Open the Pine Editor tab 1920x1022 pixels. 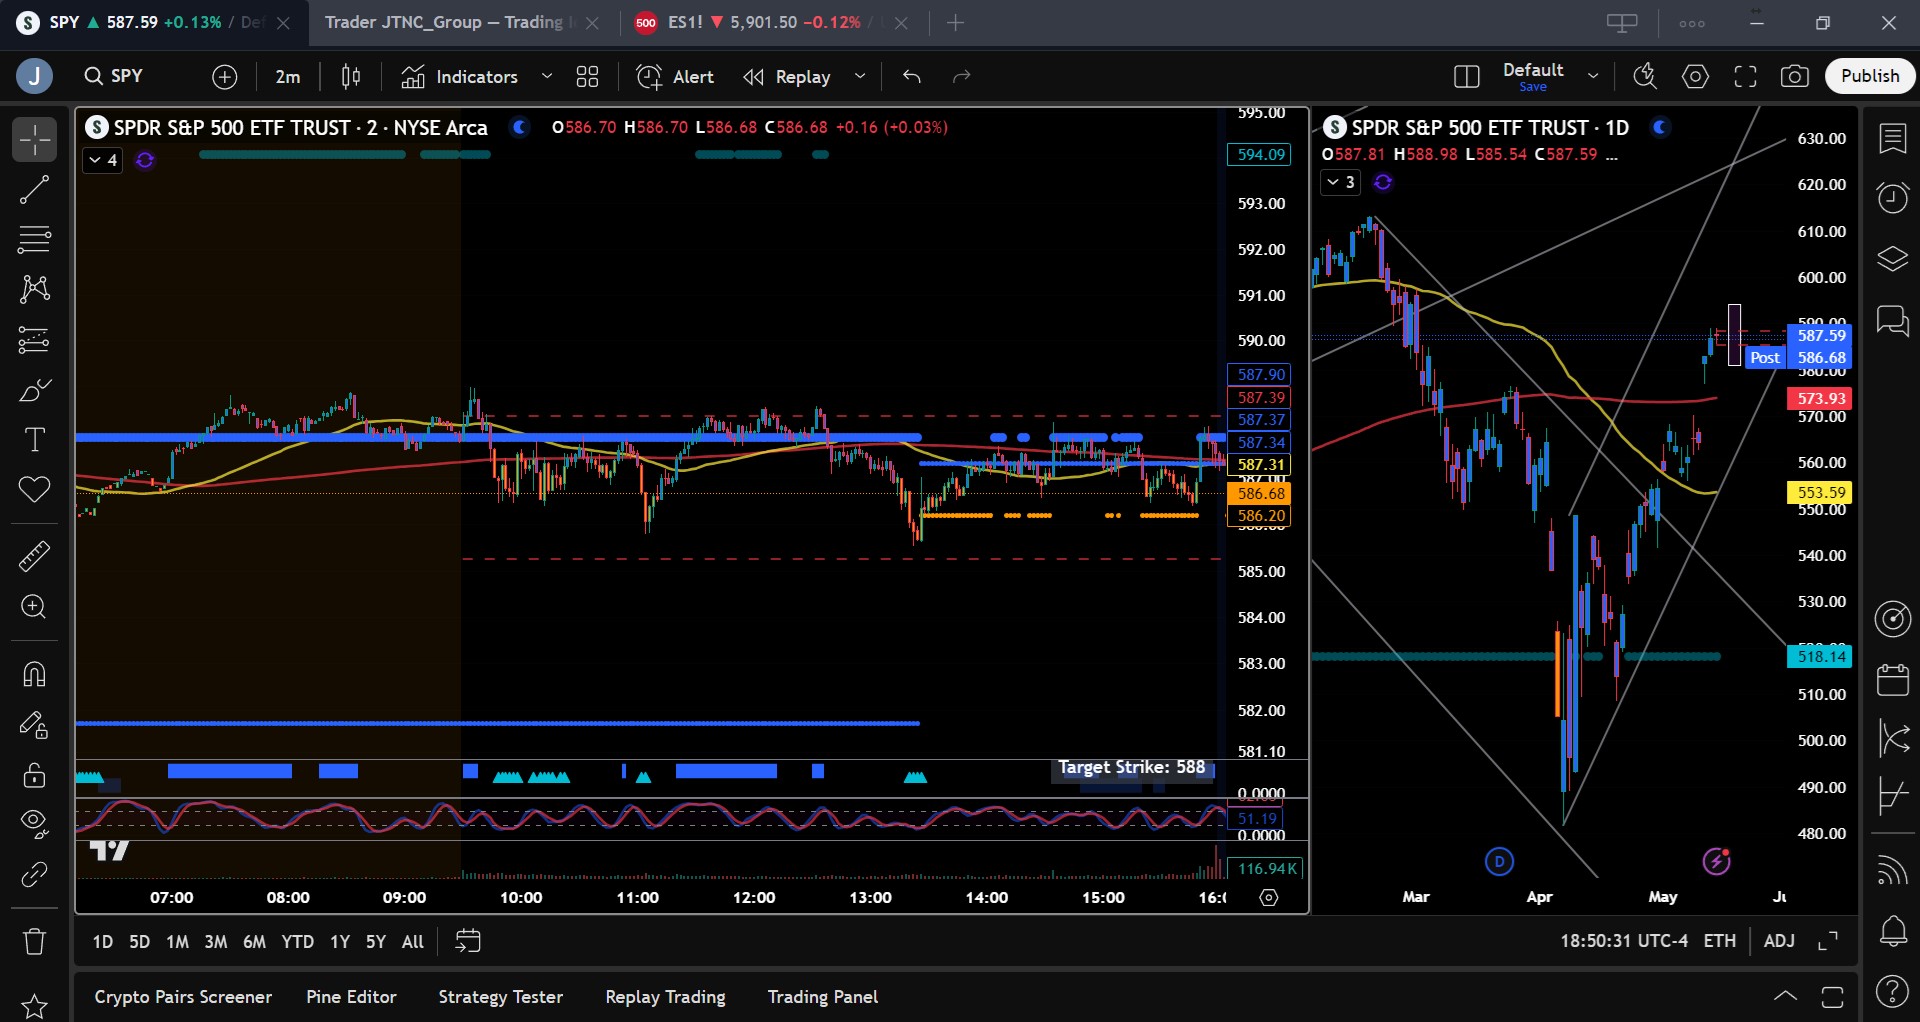click(351, 997)
